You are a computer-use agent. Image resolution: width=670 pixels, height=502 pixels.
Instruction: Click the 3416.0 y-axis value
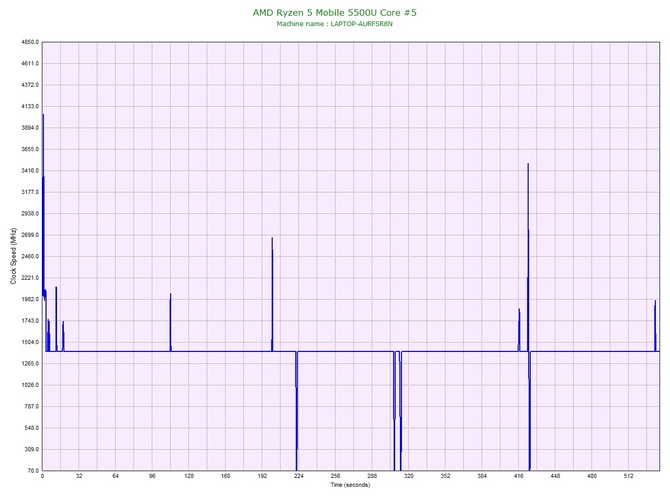tap(30, 170)
